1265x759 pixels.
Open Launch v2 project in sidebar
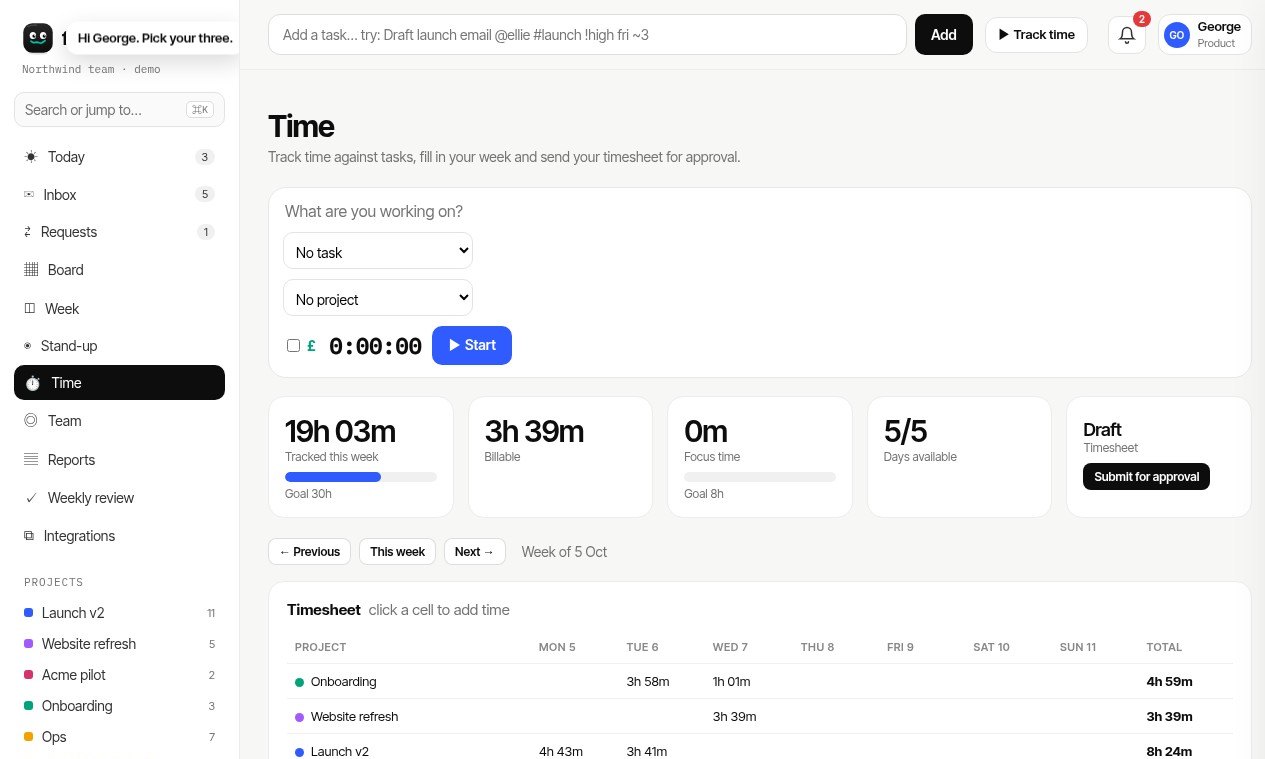[x=119, y=613]
